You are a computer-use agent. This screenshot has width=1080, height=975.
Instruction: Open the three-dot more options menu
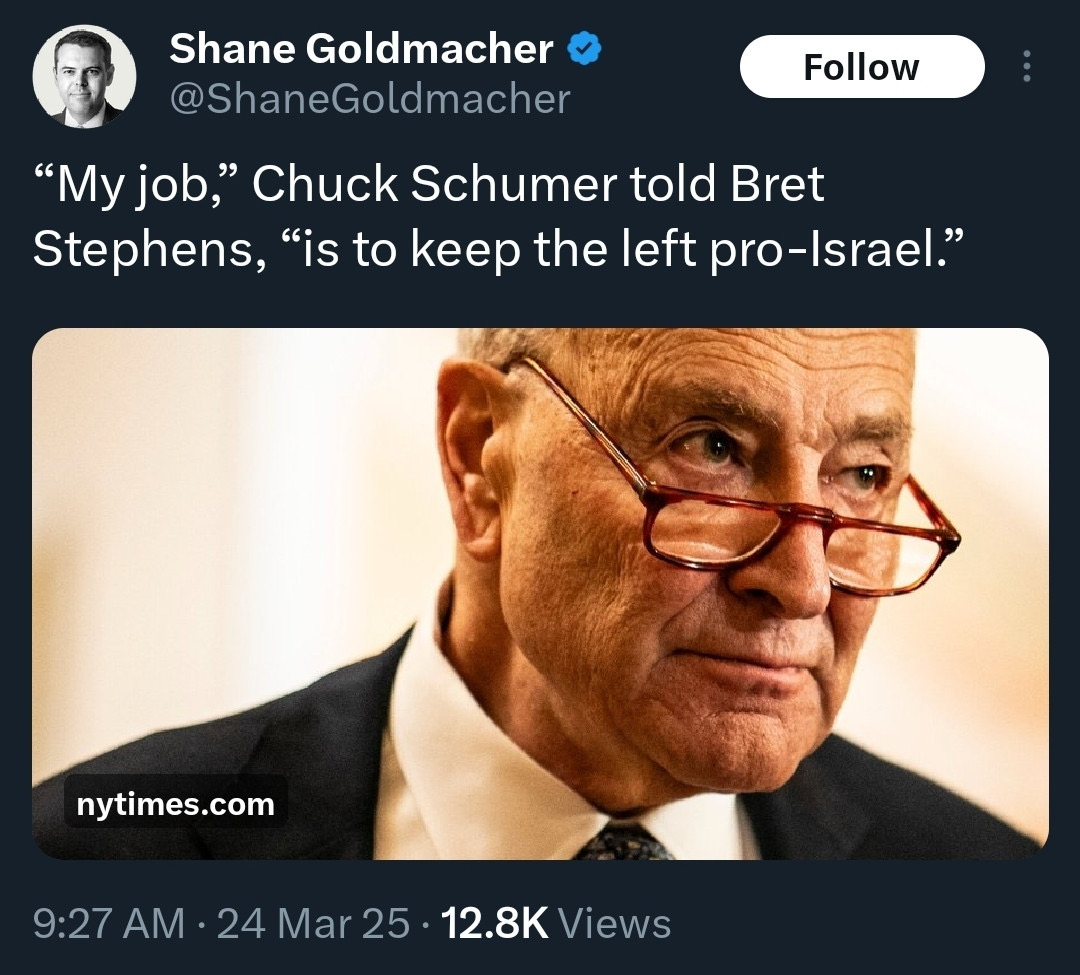(x=1025, y=67)
